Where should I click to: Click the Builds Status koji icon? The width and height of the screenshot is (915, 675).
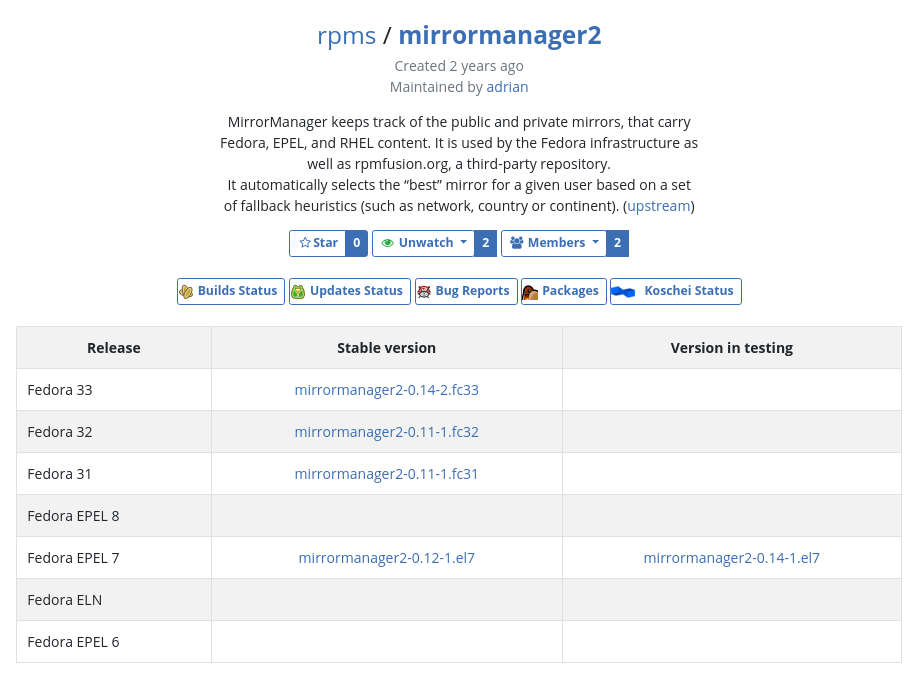click(x=186, y=292)
